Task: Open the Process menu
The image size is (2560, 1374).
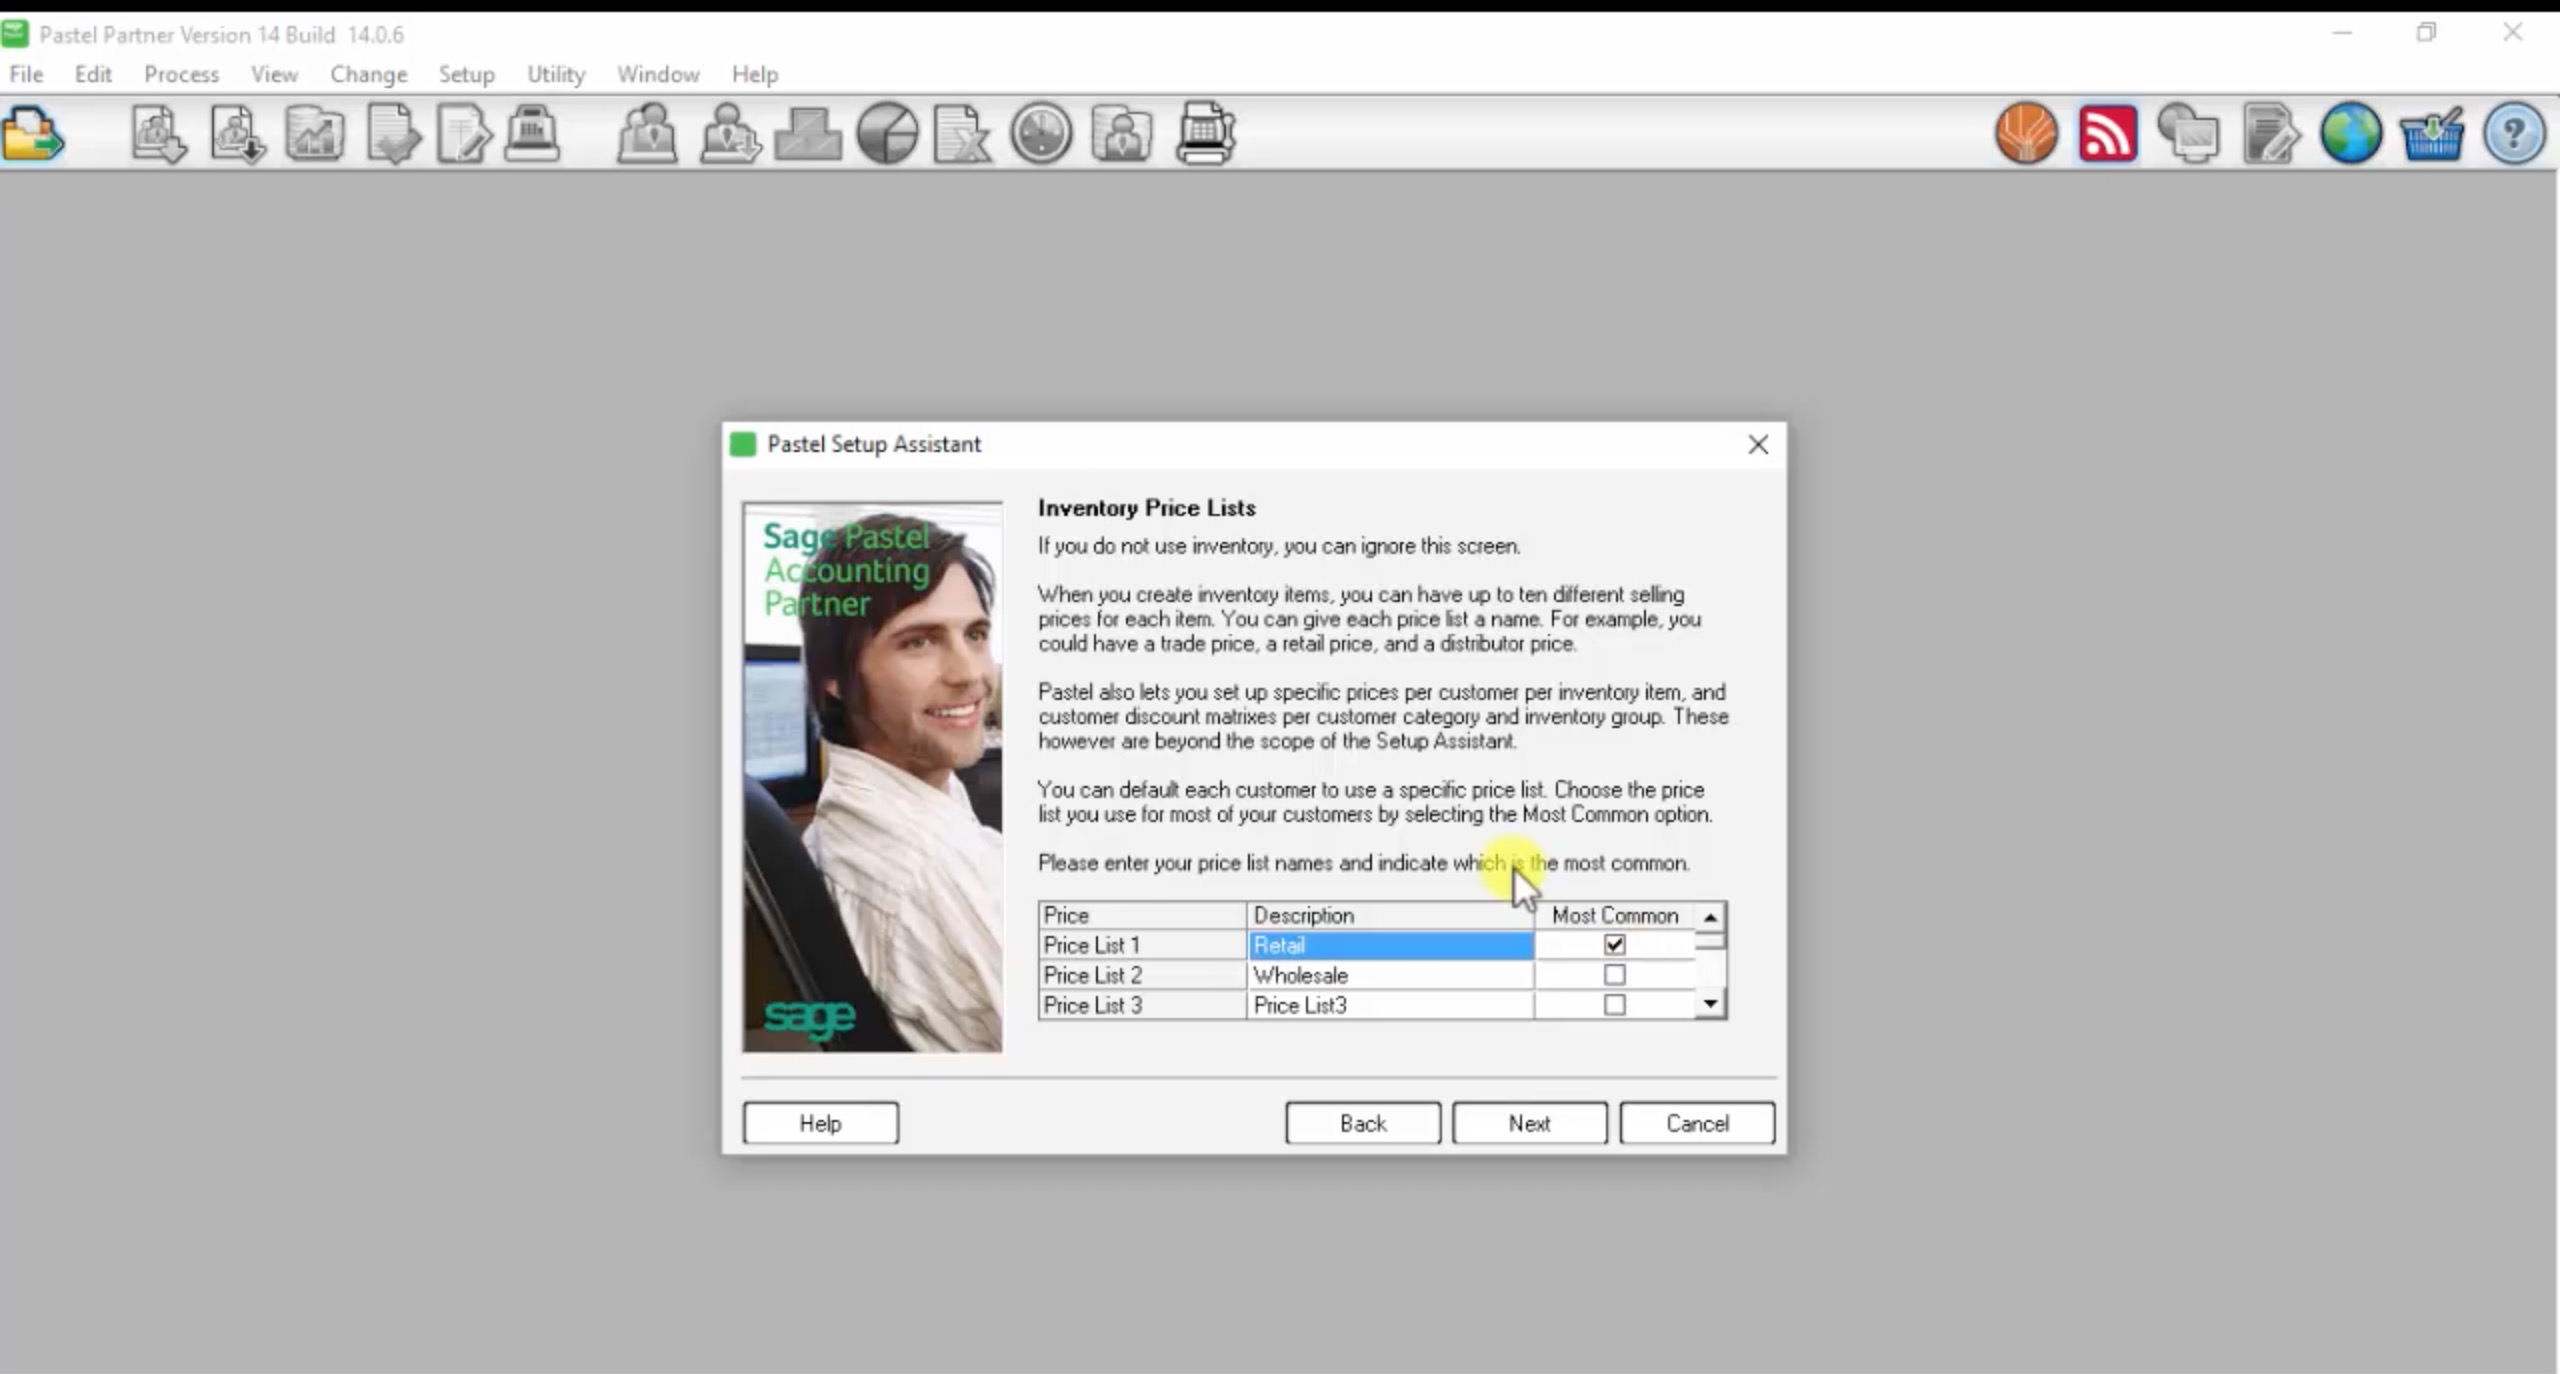Action: tap(181, 74)
